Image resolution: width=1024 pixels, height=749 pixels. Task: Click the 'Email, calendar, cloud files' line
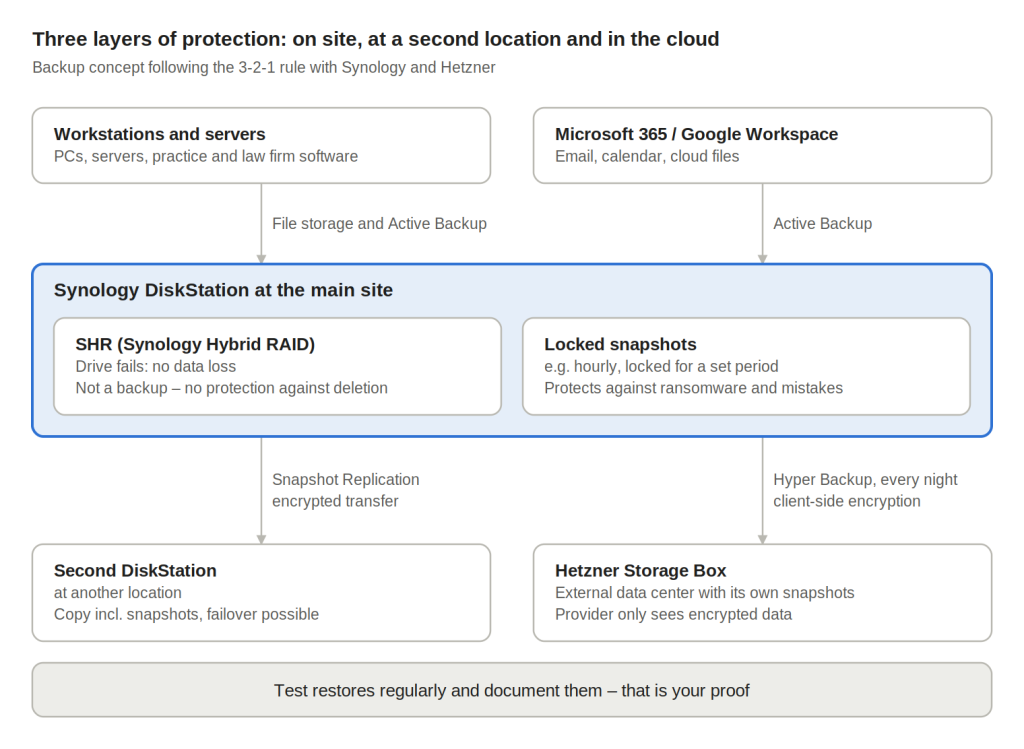coord(647,156)
